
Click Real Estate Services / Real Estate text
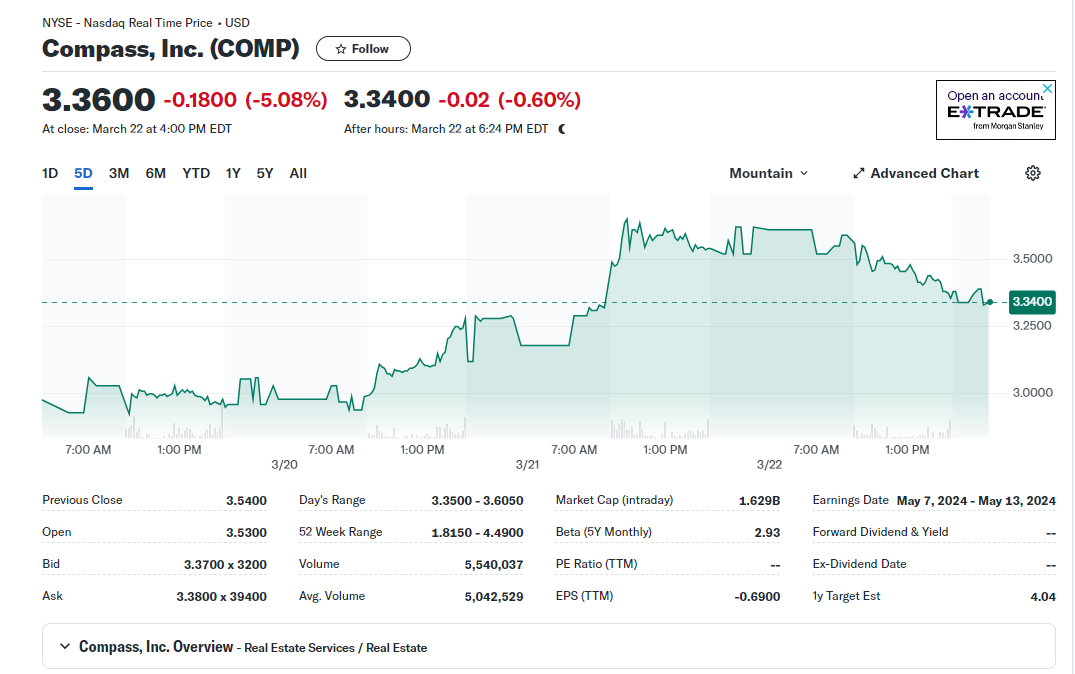[335, 648]
